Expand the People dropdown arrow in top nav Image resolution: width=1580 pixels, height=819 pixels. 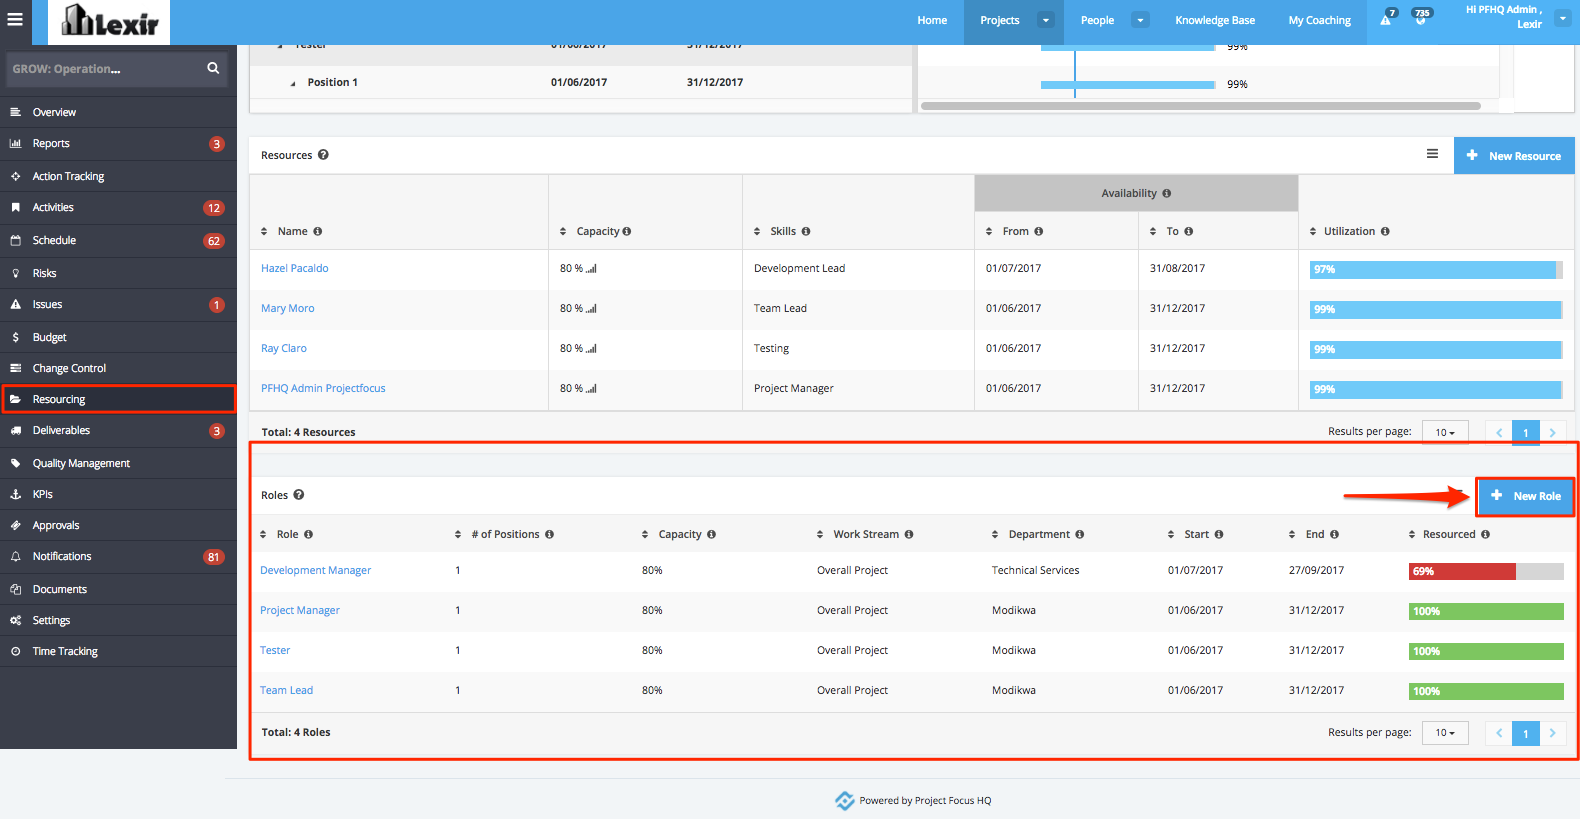[1140, 20]
